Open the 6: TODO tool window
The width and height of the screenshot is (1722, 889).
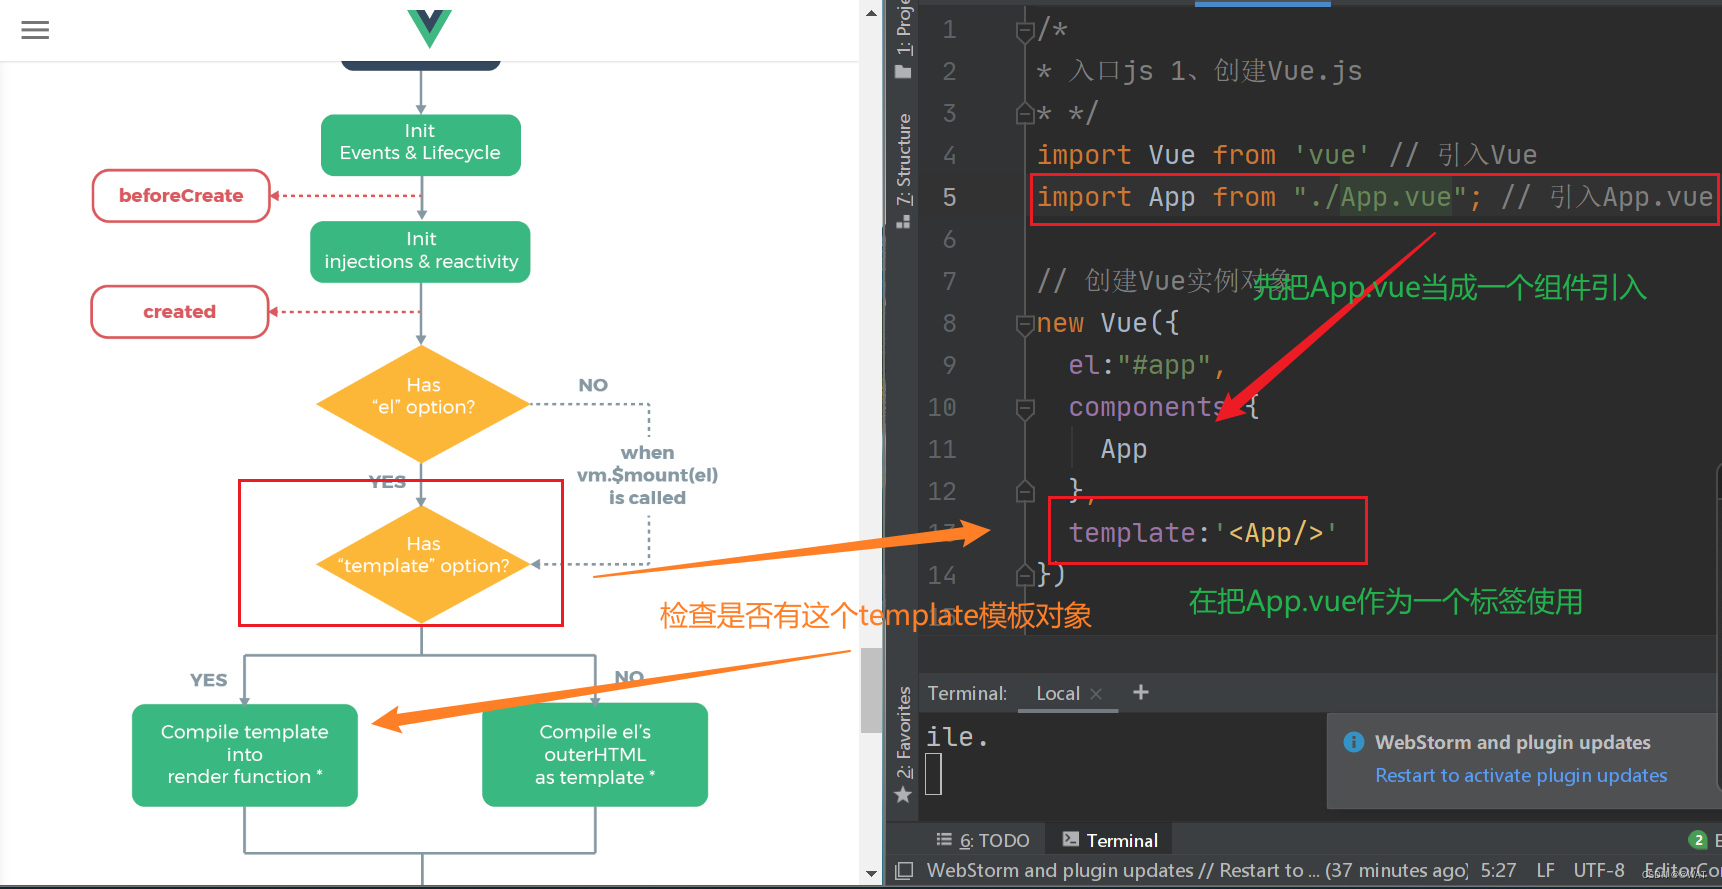point(994,840)
